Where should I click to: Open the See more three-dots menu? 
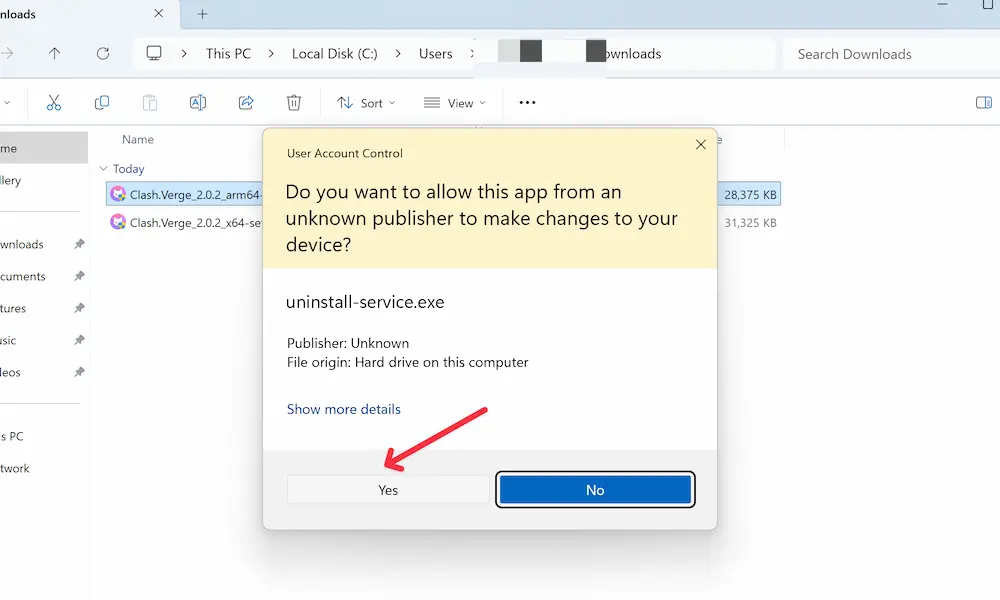point(527,103)
